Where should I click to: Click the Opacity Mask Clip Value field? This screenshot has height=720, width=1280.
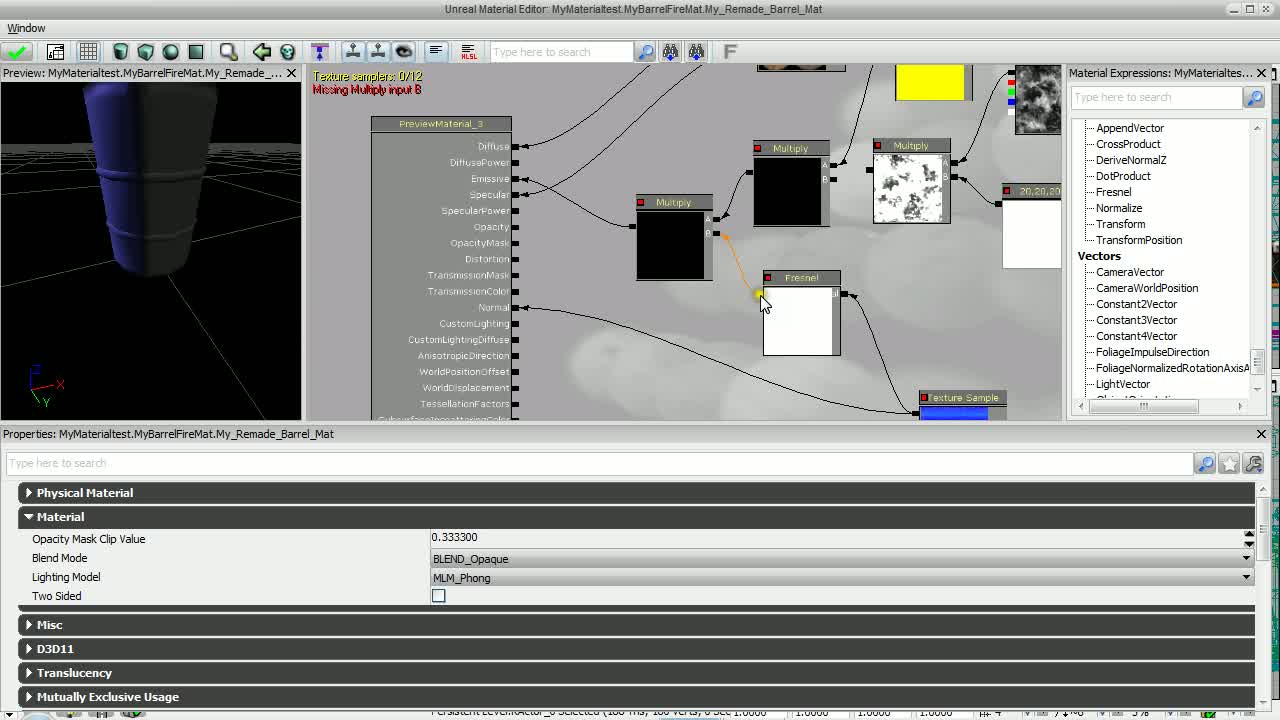coord(700,538)
